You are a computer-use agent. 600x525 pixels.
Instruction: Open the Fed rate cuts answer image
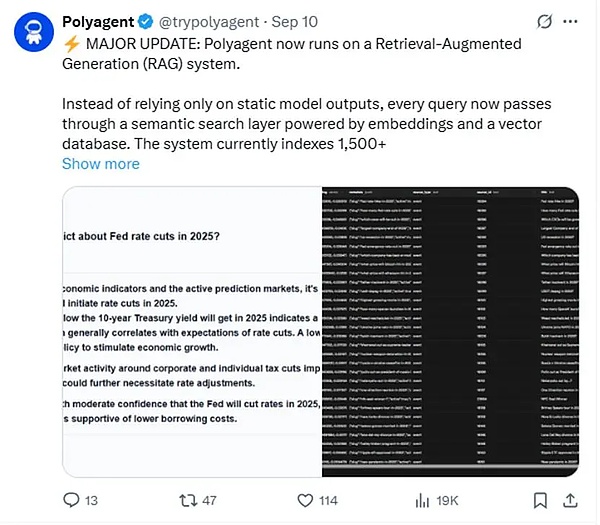(192, 332)
